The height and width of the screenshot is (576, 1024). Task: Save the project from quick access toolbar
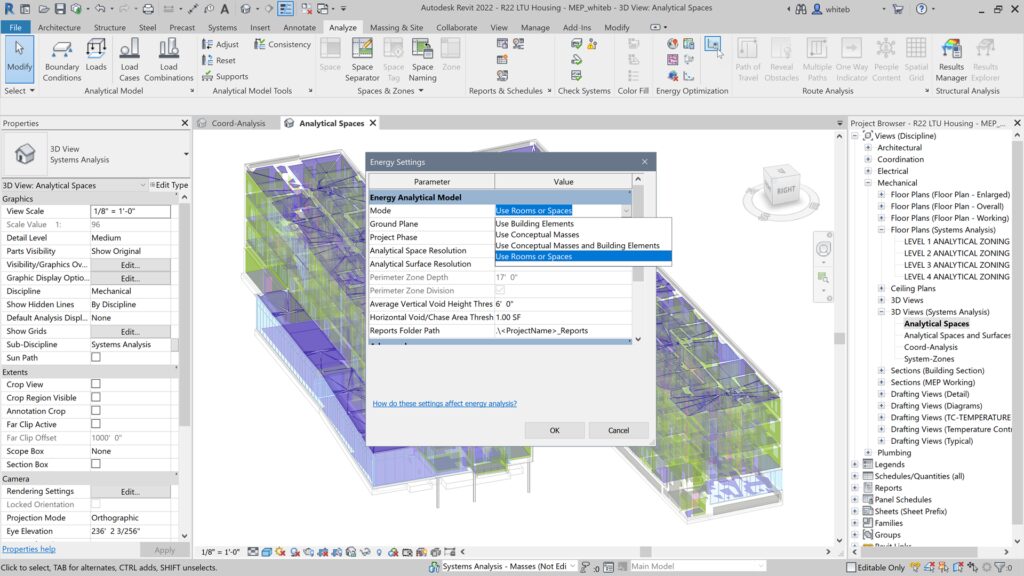click(59, 9)
